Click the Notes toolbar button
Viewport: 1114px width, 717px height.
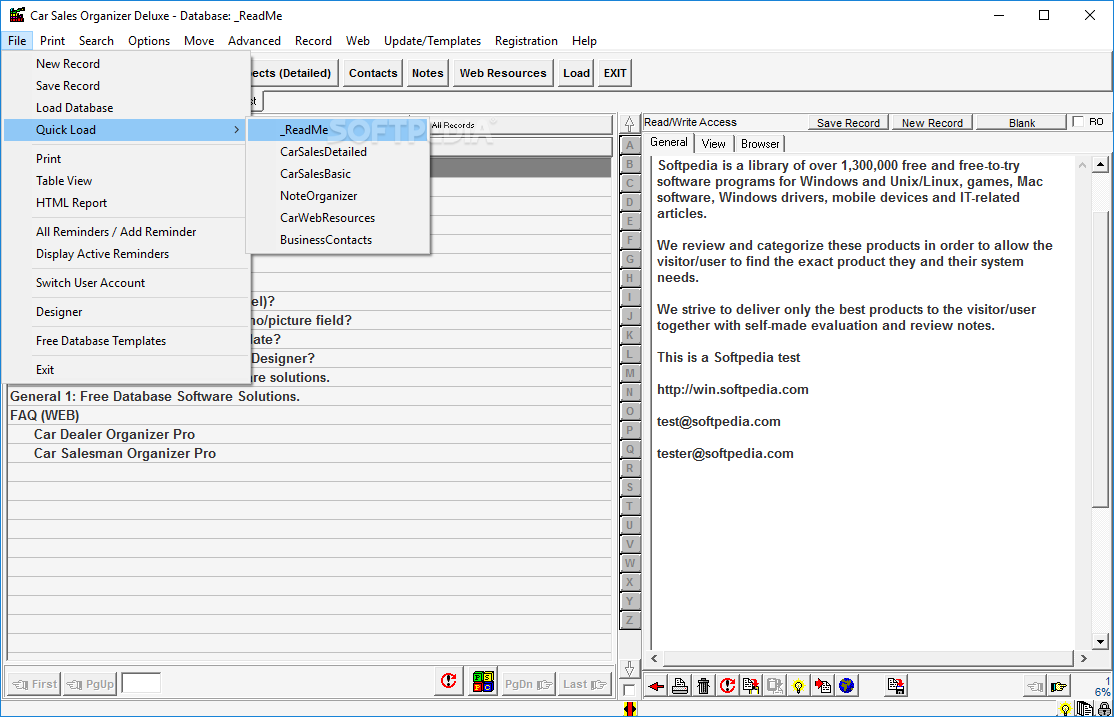coord(427,73)
